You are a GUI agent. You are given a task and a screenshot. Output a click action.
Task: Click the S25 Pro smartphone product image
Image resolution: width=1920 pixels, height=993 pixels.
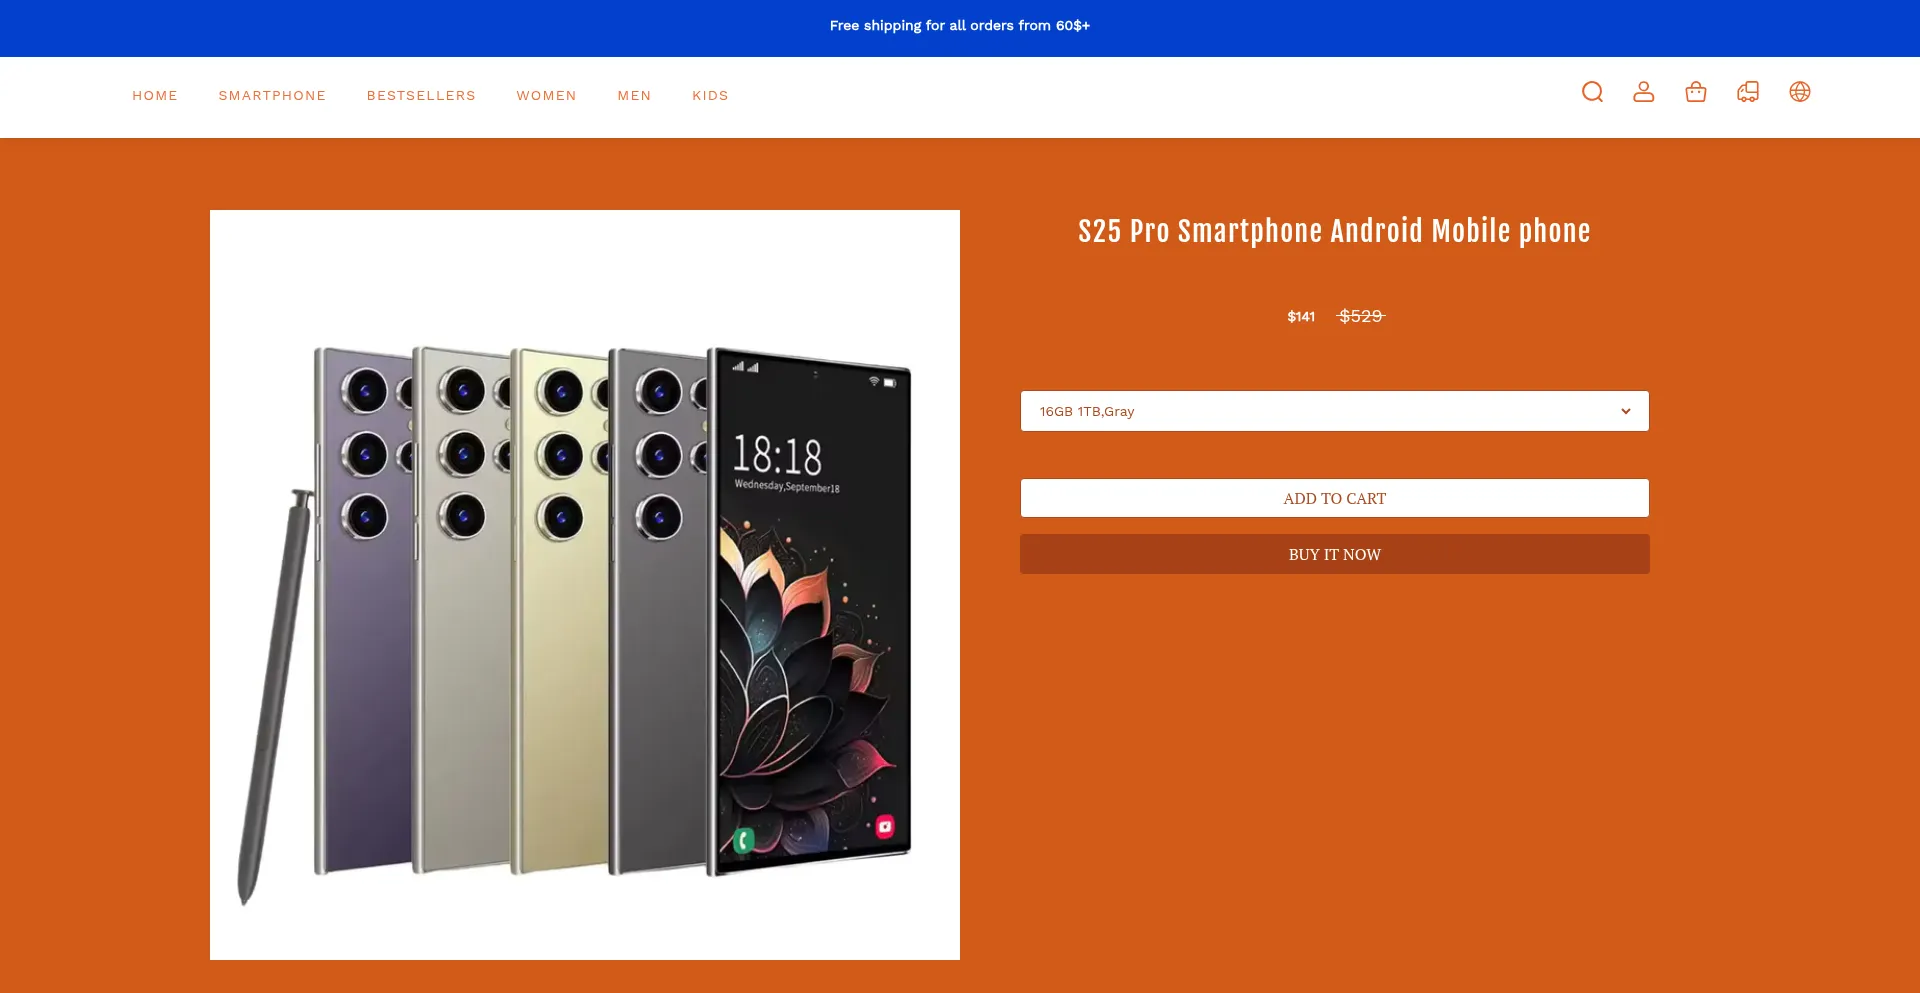(x=585, y=585)
